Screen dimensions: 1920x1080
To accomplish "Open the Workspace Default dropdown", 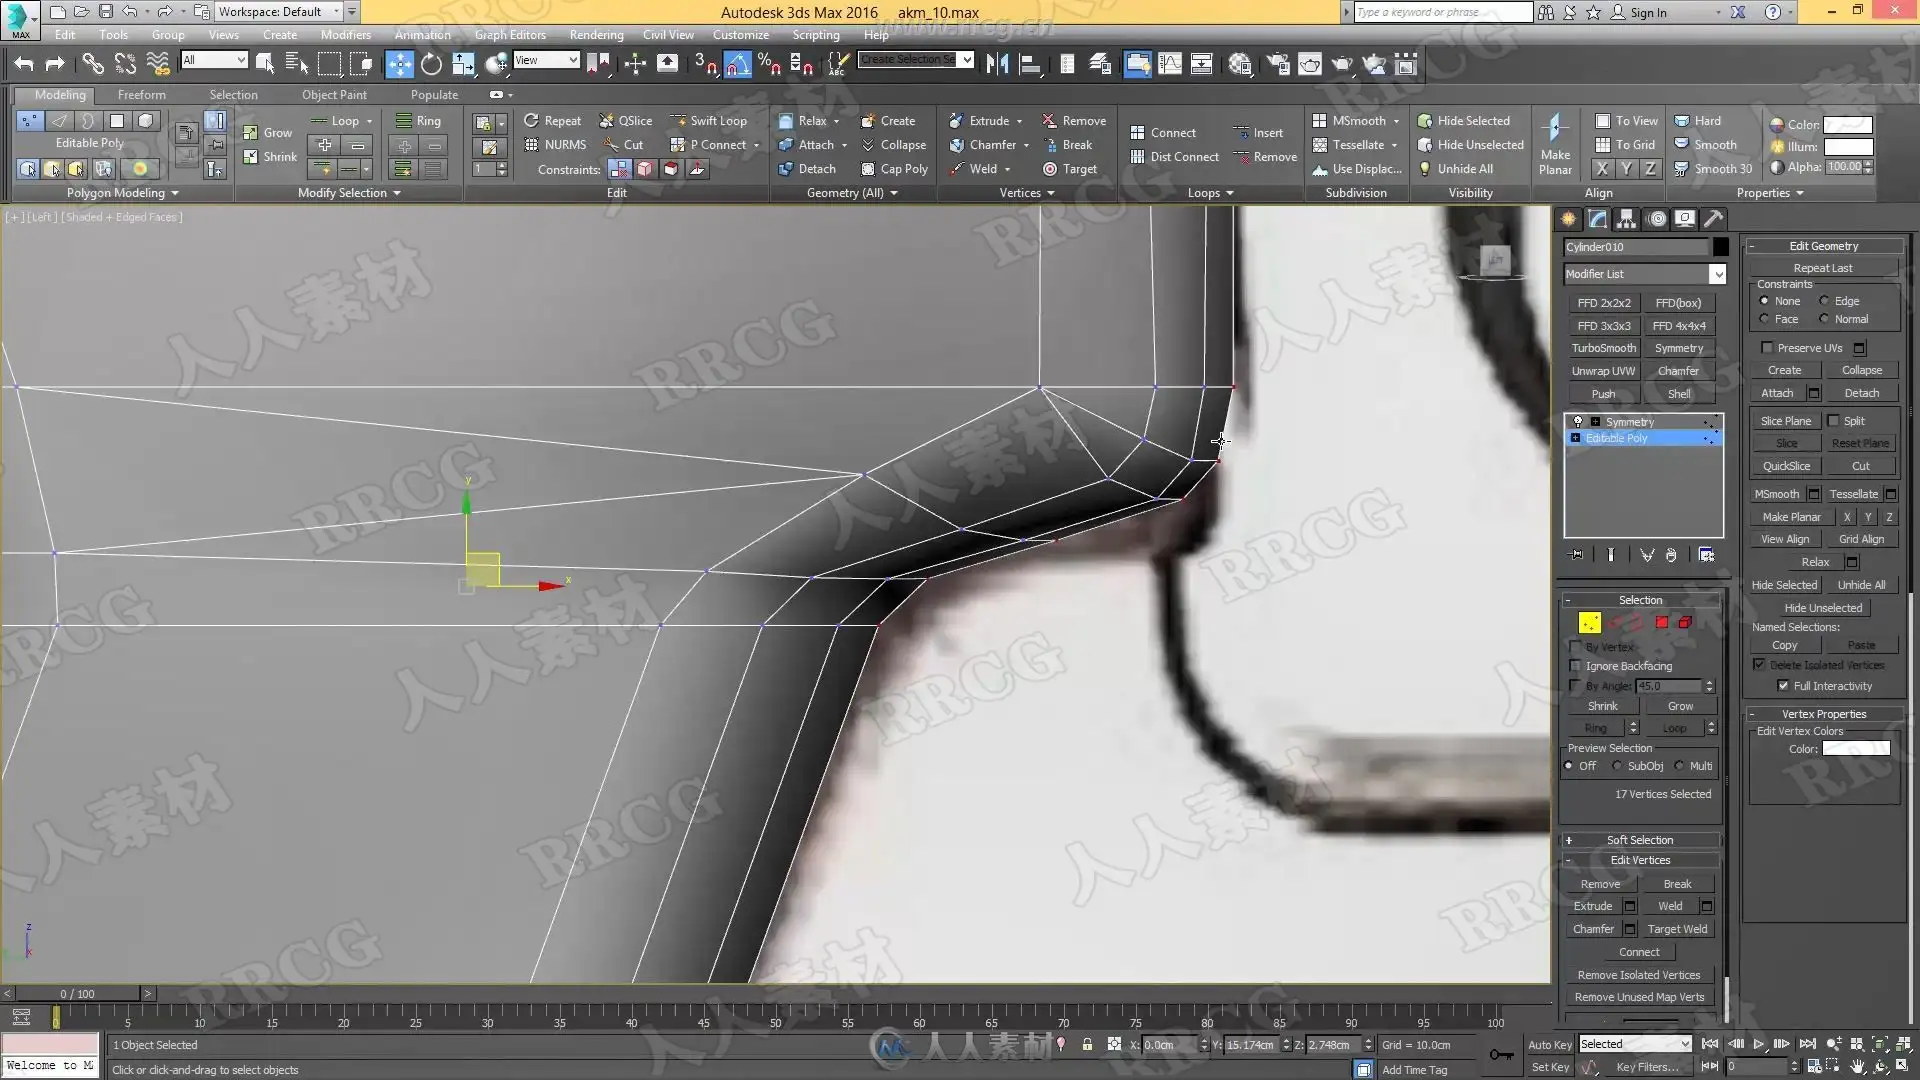I will (x=337, y=12).
